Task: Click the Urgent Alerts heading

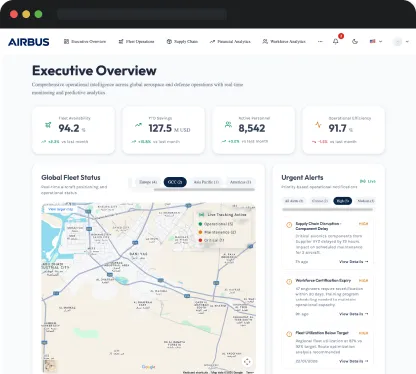Action: tap(302, 178)
